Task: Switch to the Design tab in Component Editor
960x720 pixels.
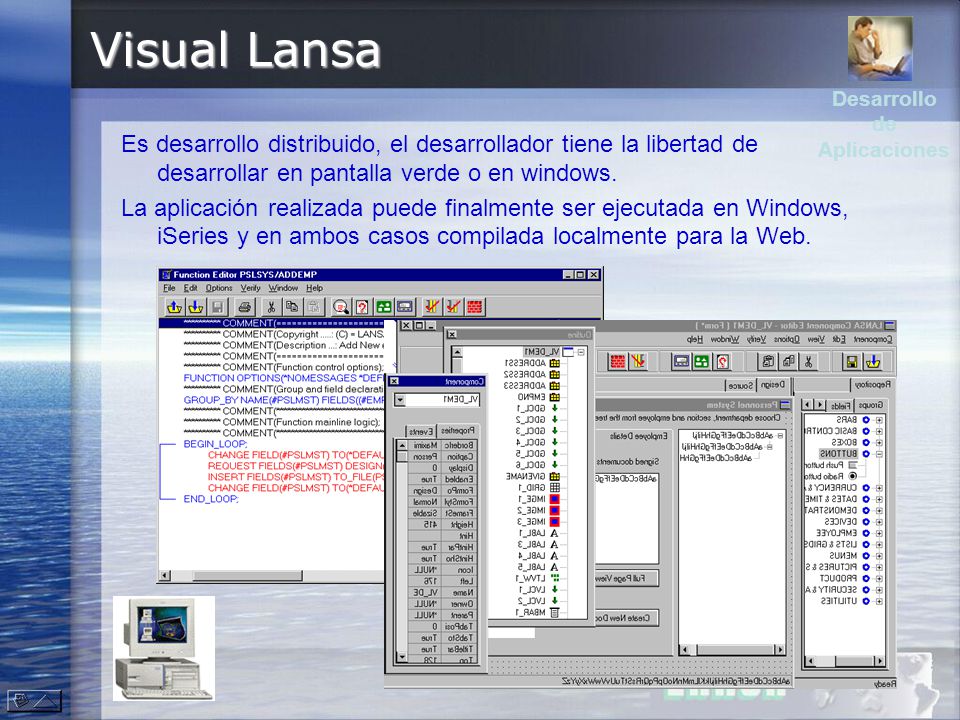Action: point(773,385)
